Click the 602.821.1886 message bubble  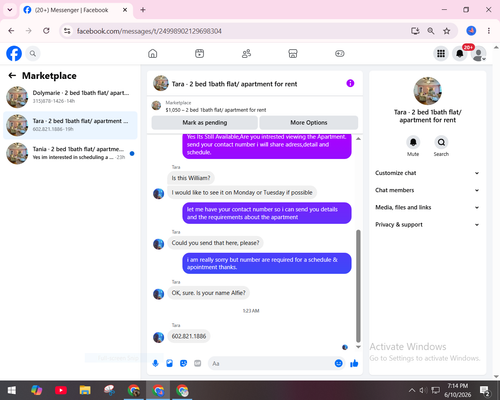(189, 336)
